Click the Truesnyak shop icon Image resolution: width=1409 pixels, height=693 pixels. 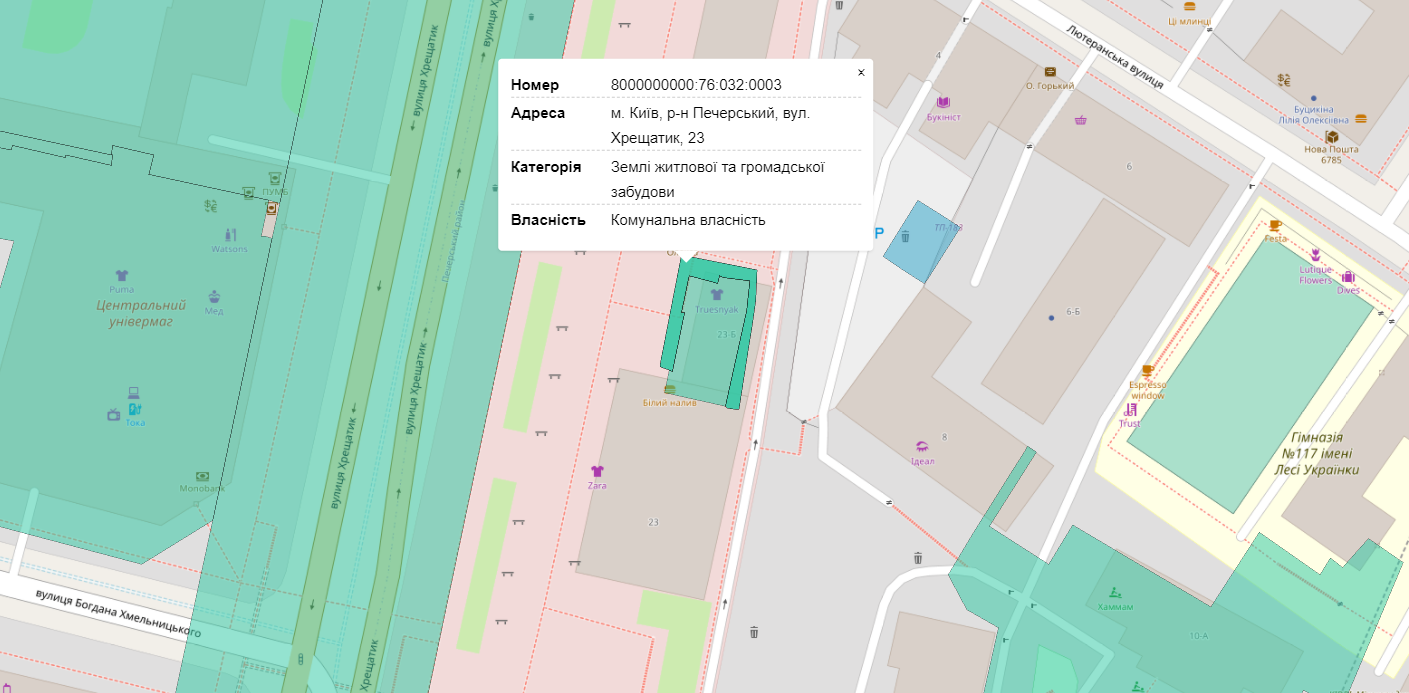(716, 295)
